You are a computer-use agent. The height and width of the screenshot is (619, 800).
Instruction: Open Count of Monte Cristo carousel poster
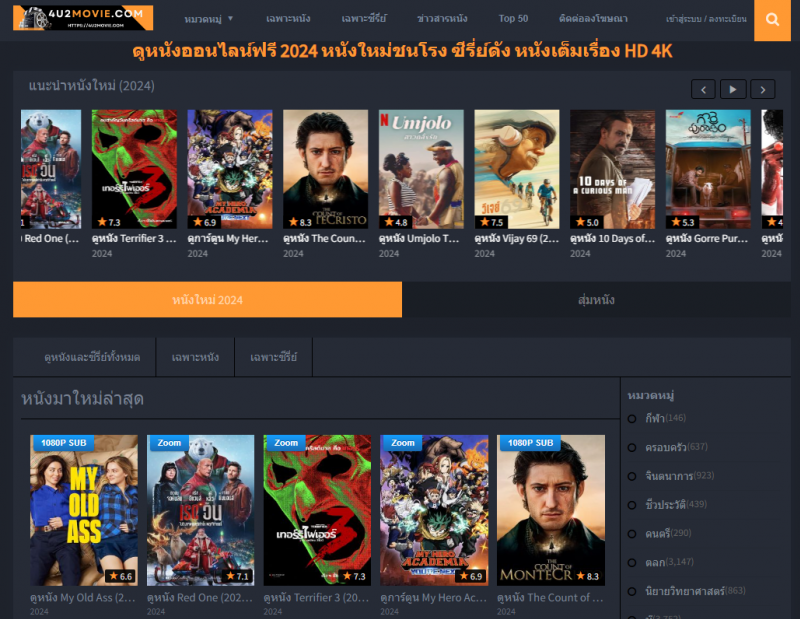[x=326, y=169]
